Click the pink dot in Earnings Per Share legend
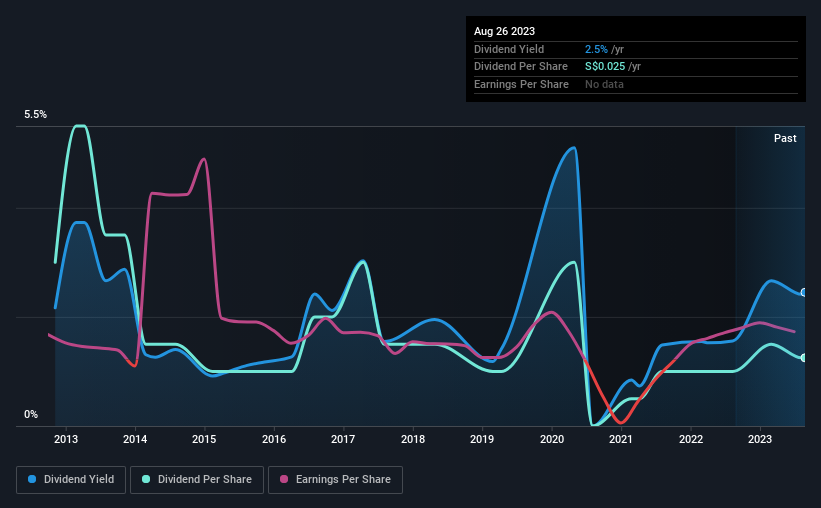 coord(286,480)
